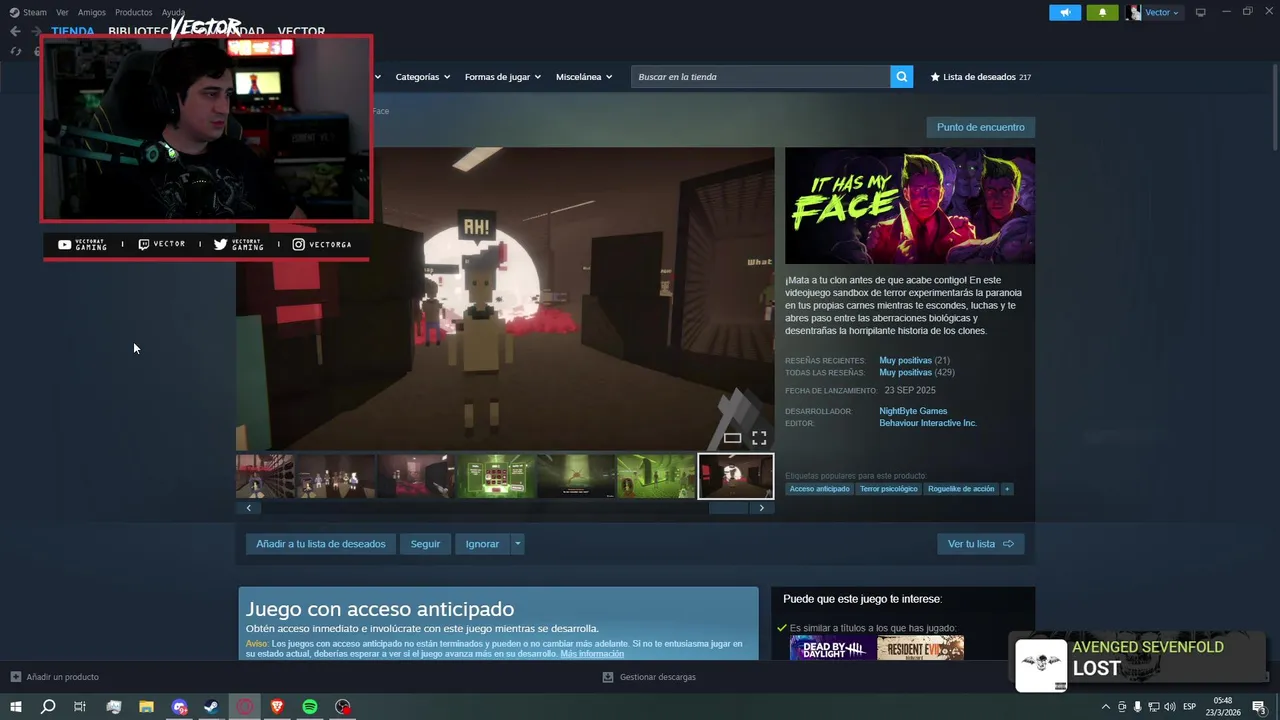Click the Terror psicológico tag
This screenshot has height=720, width=1280.
pyautogui.click(x=888, y=489)
